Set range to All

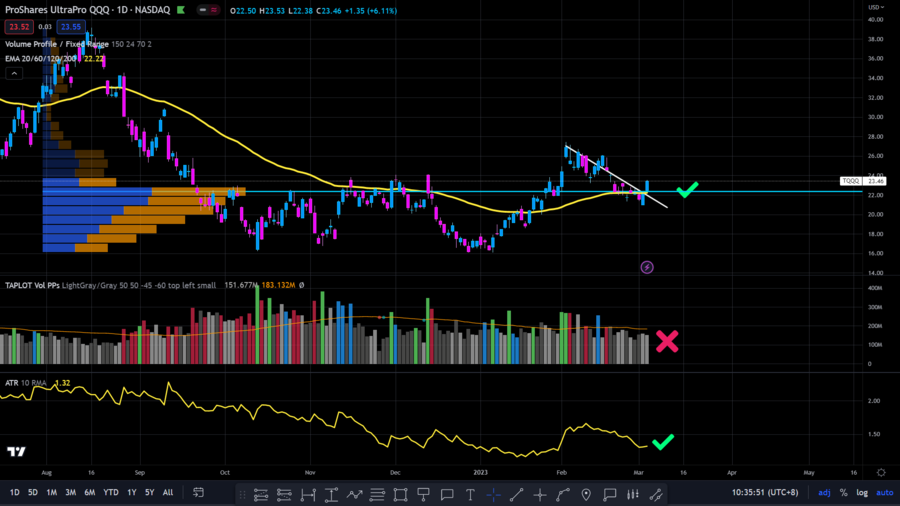tap(168, 492)
